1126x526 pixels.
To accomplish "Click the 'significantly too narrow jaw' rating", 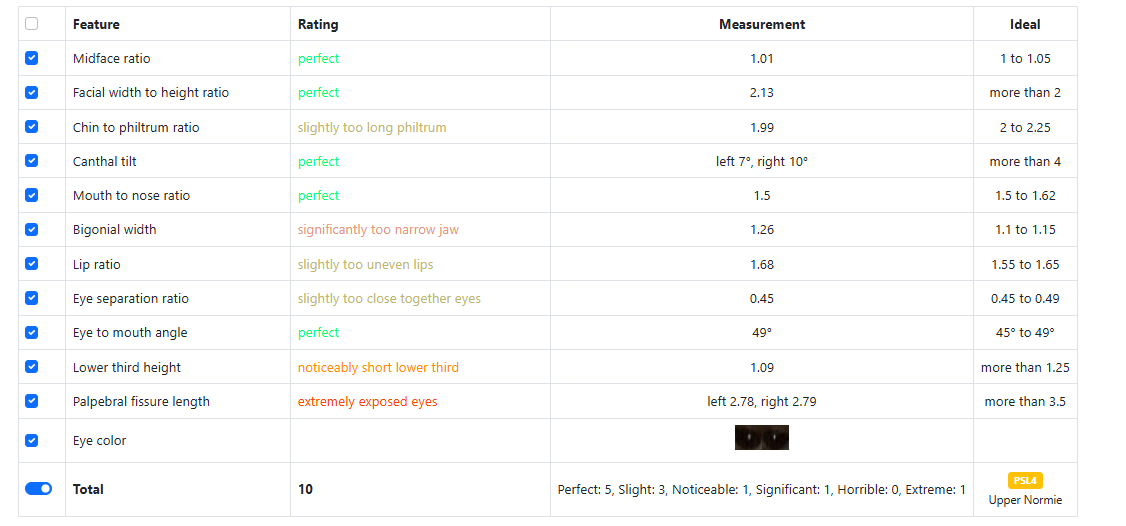I will (378, 229).
